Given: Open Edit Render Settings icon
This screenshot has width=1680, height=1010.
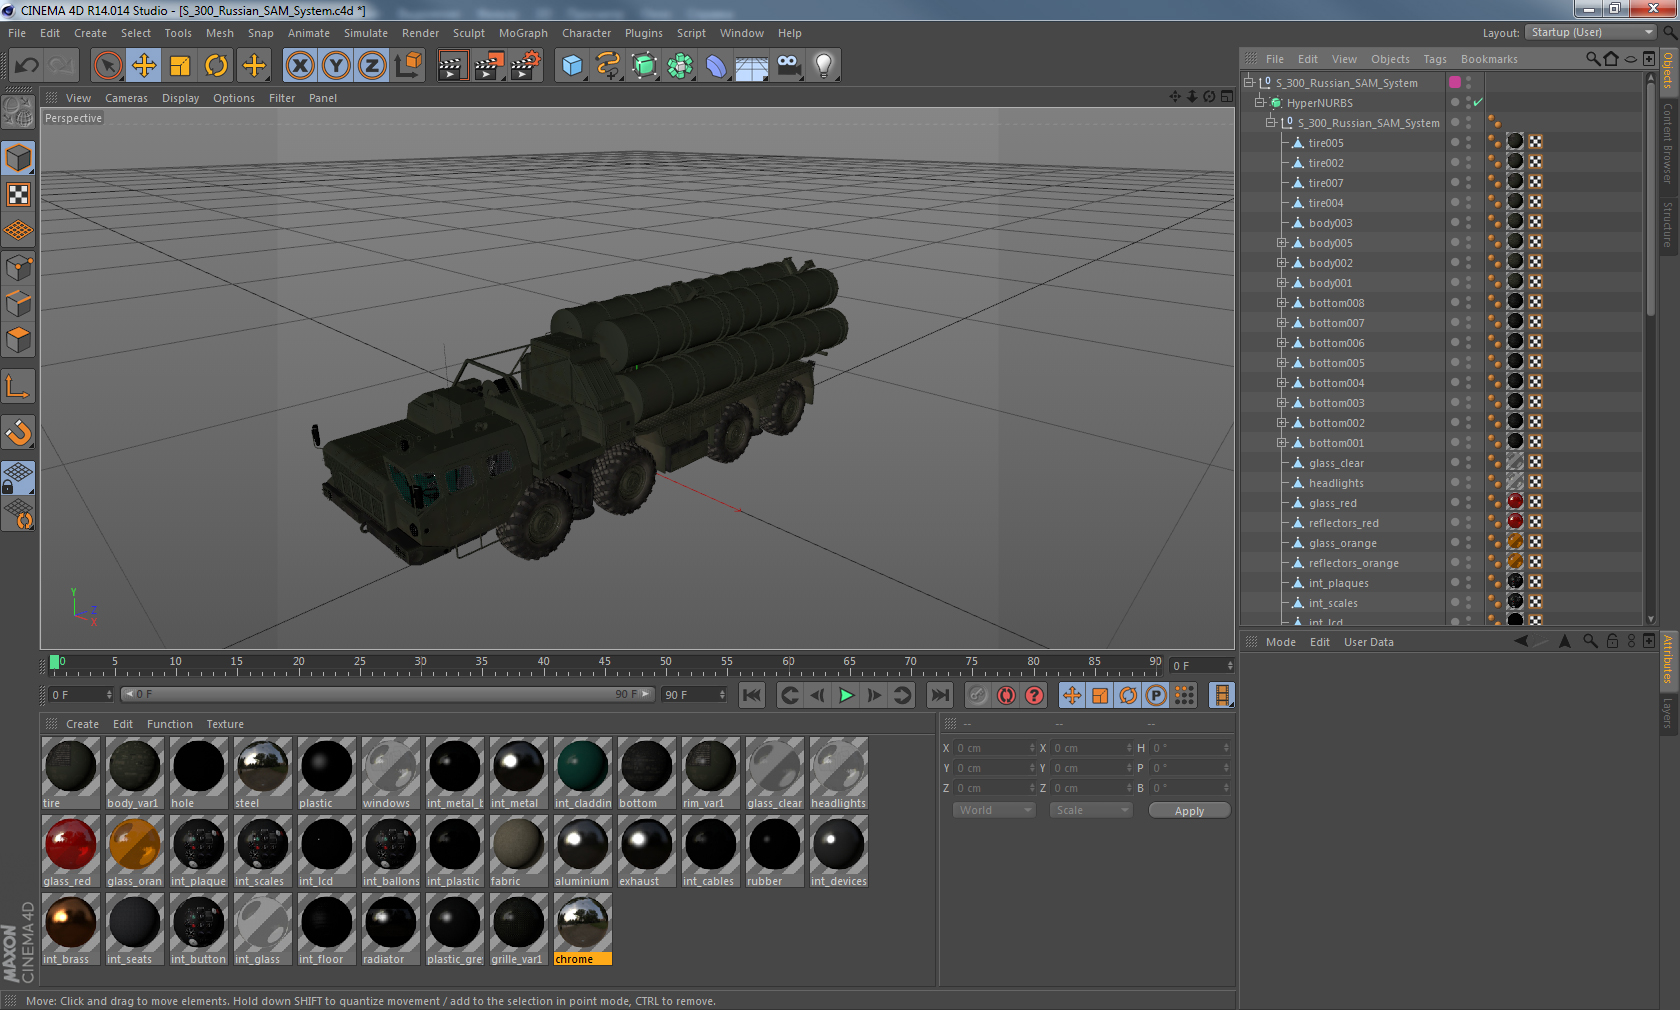Looking at the screenshot, I should (x=526, y=66).
